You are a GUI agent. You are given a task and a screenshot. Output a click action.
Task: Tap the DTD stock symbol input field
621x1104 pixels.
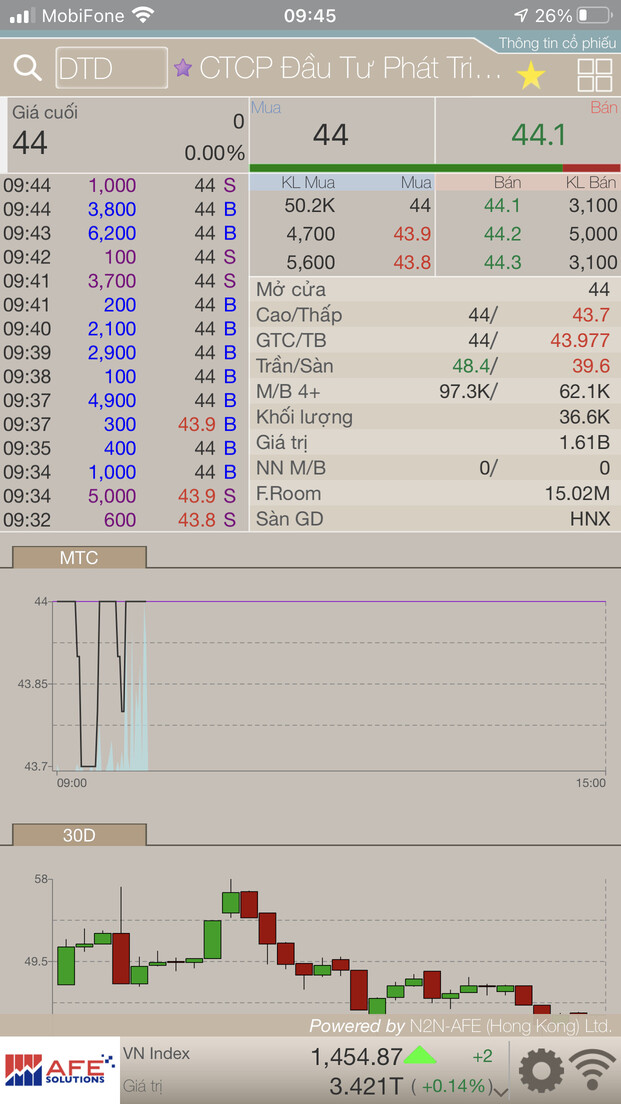[x=111, y=68]
